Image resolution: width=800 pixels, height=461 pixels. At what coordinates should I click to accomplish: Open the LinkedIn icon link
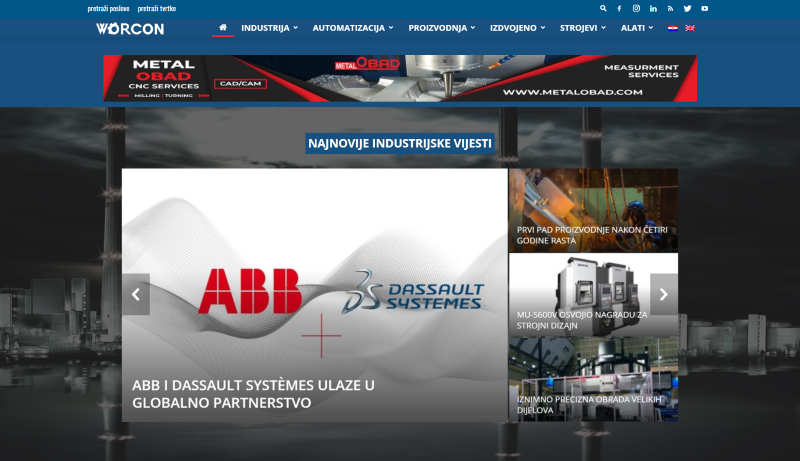tap(653, 8)
